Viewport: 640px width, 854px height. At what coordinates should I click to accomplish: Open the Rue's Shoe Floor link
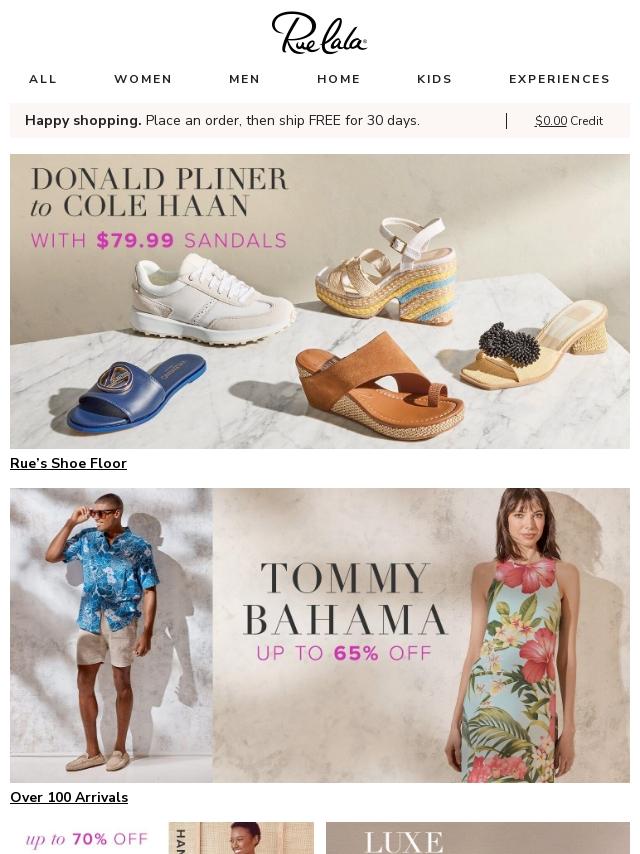tap(69, 463)
